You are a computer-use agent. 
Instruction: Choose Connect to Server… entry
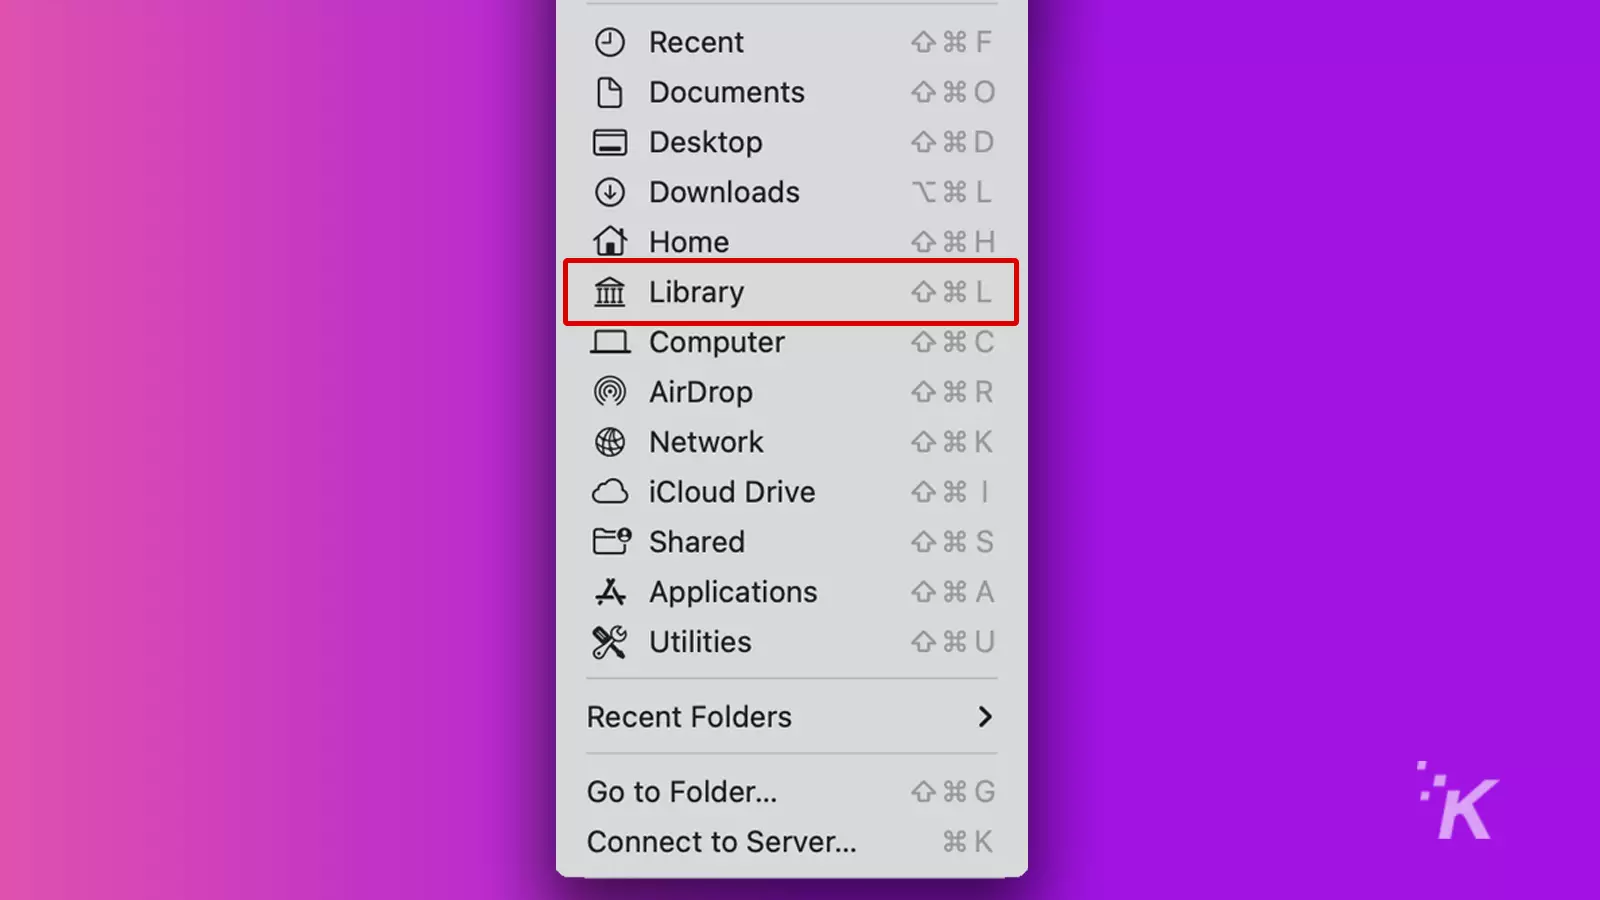(792, 842)
